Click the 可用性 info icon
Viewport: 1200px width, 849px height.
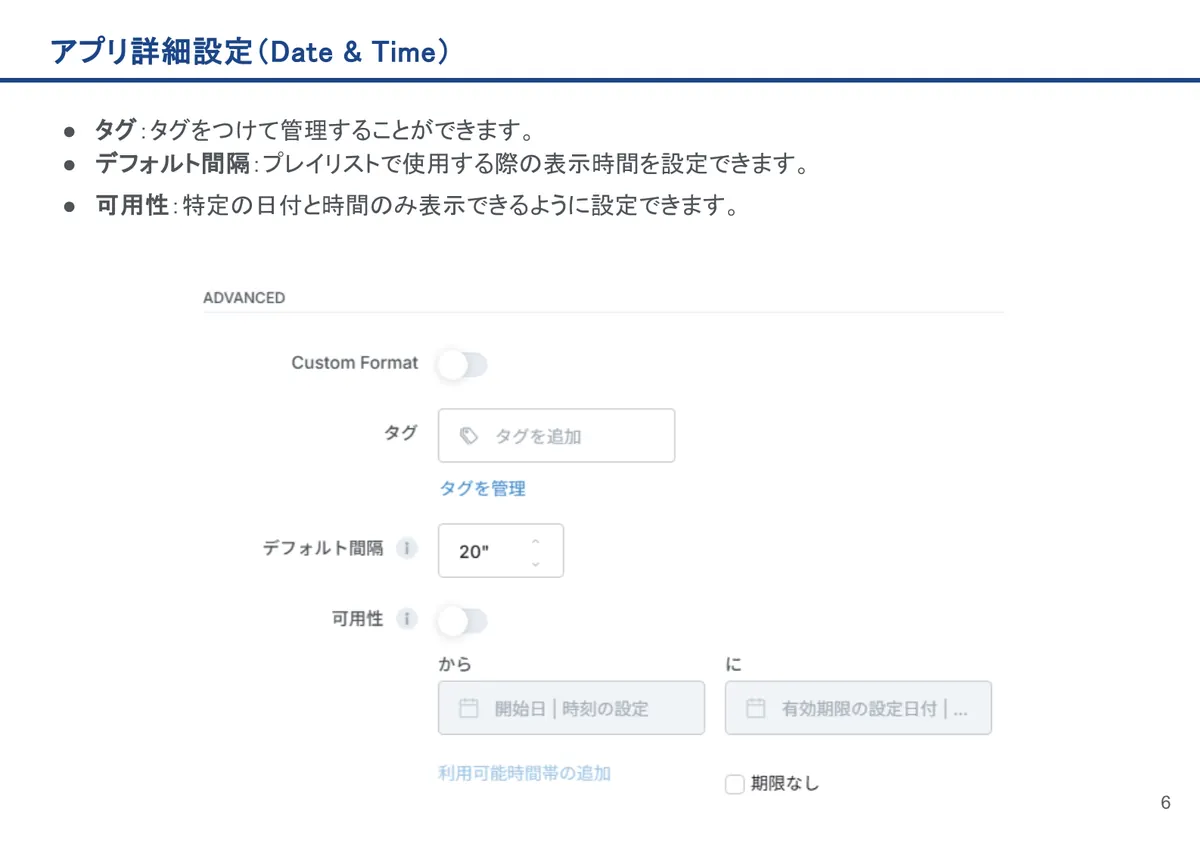coord(406,619)
